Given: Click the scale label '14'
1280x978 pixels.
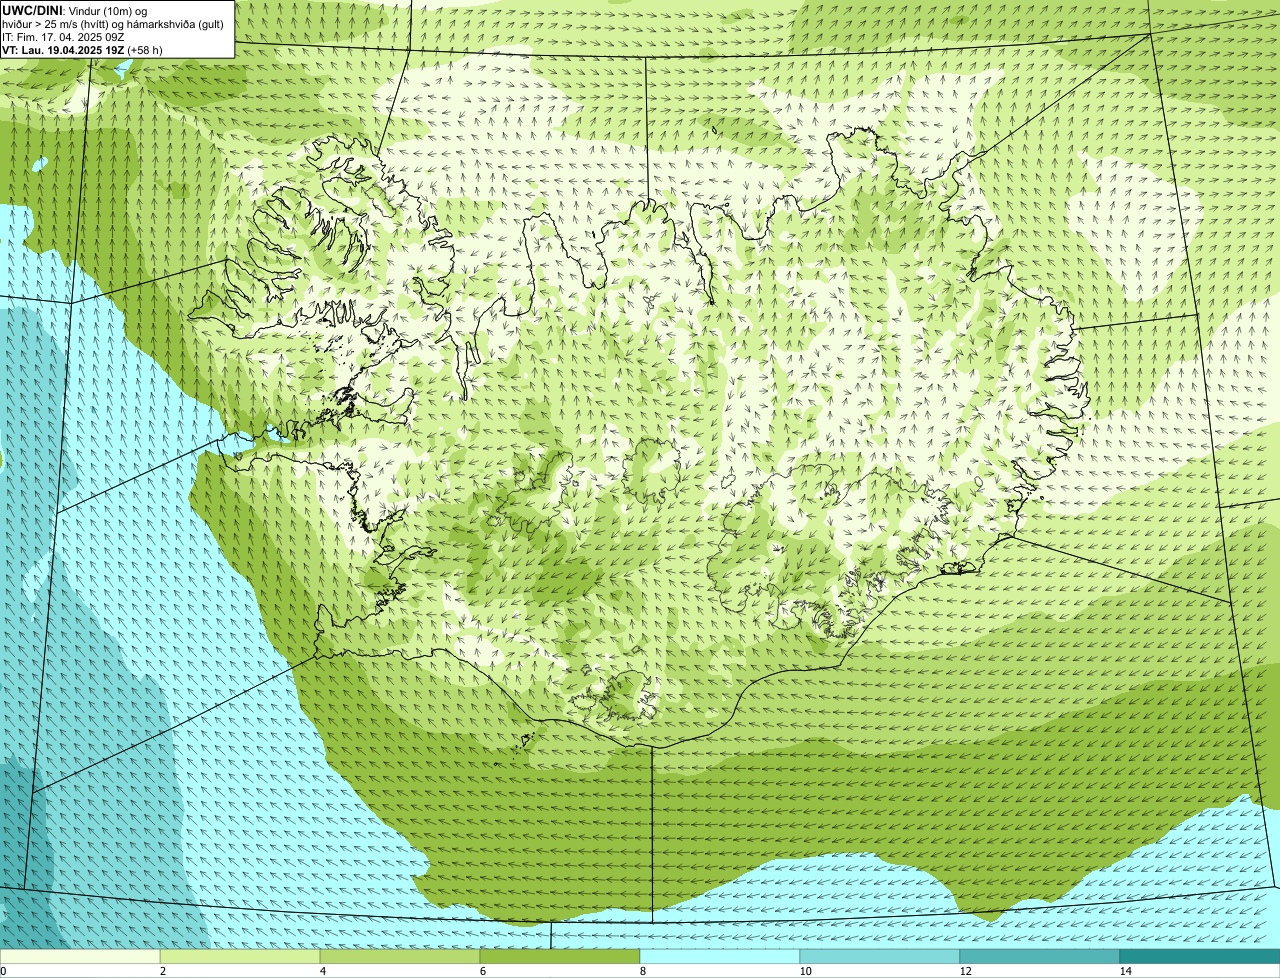Looking at the screenshot, I should pos(1125,971).
